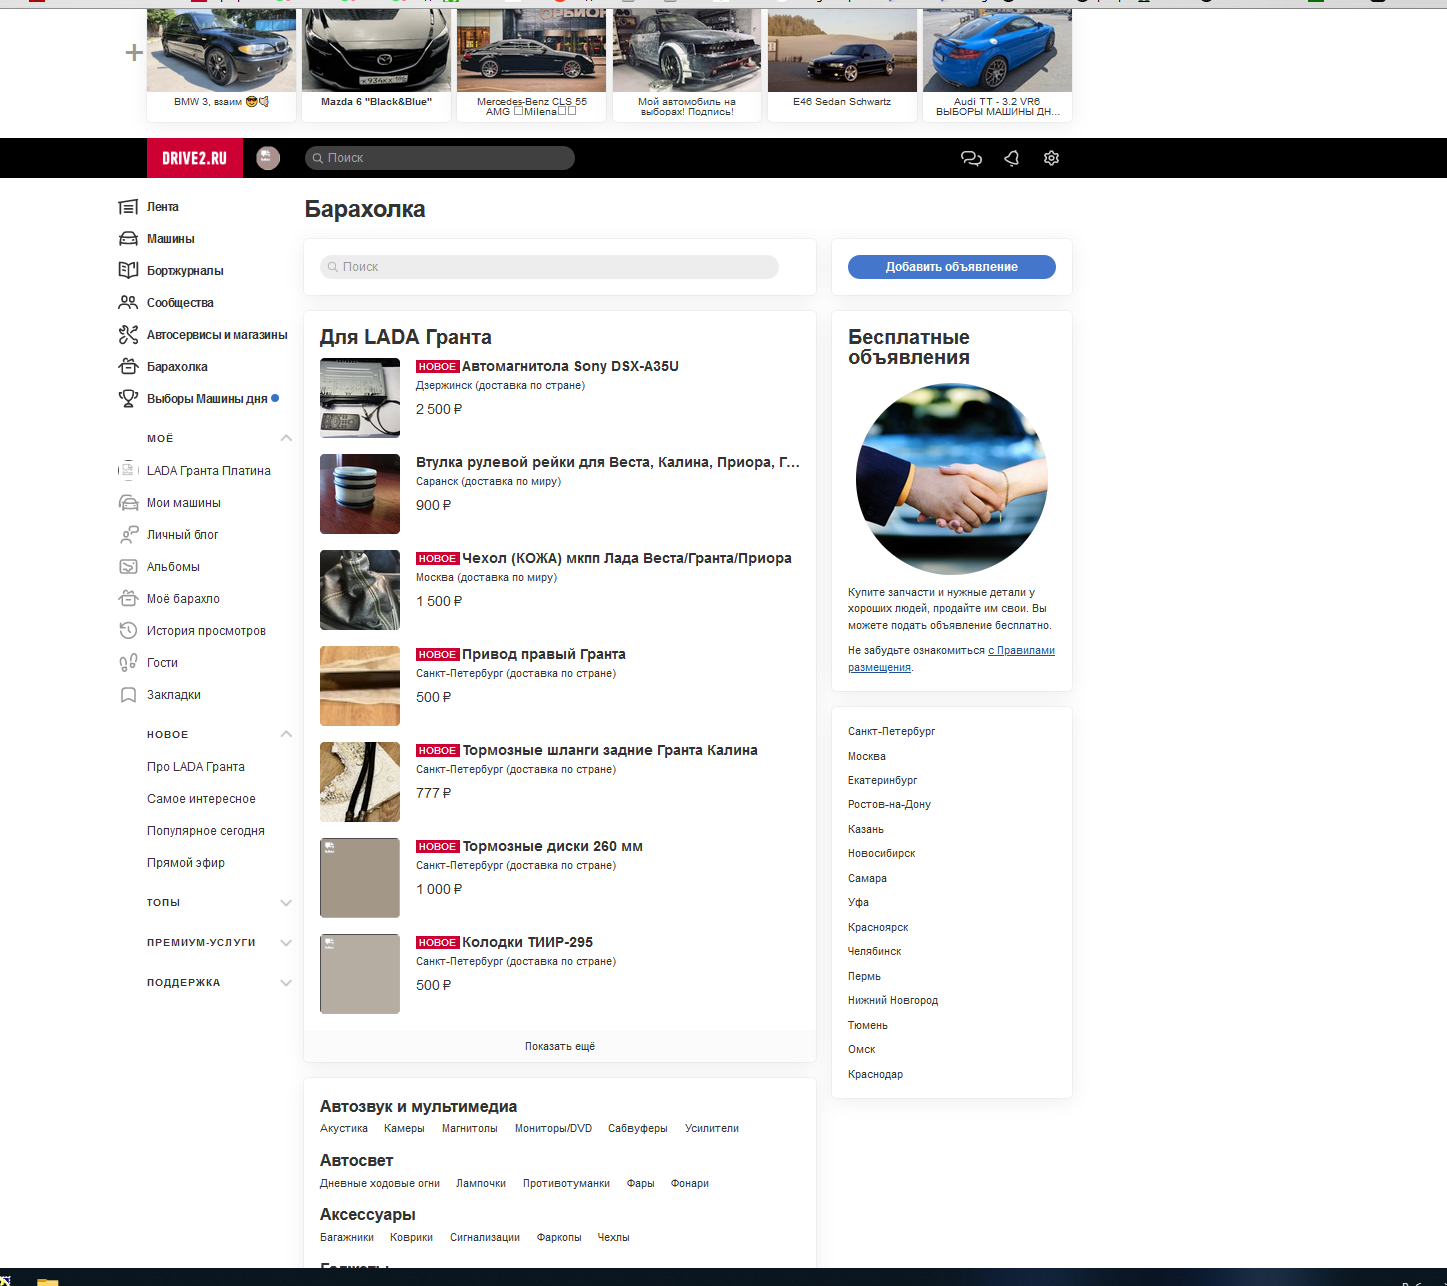Click the Личный блог icon
The width and height of the screenshot is (1447, 1286).
coord(128,535)
